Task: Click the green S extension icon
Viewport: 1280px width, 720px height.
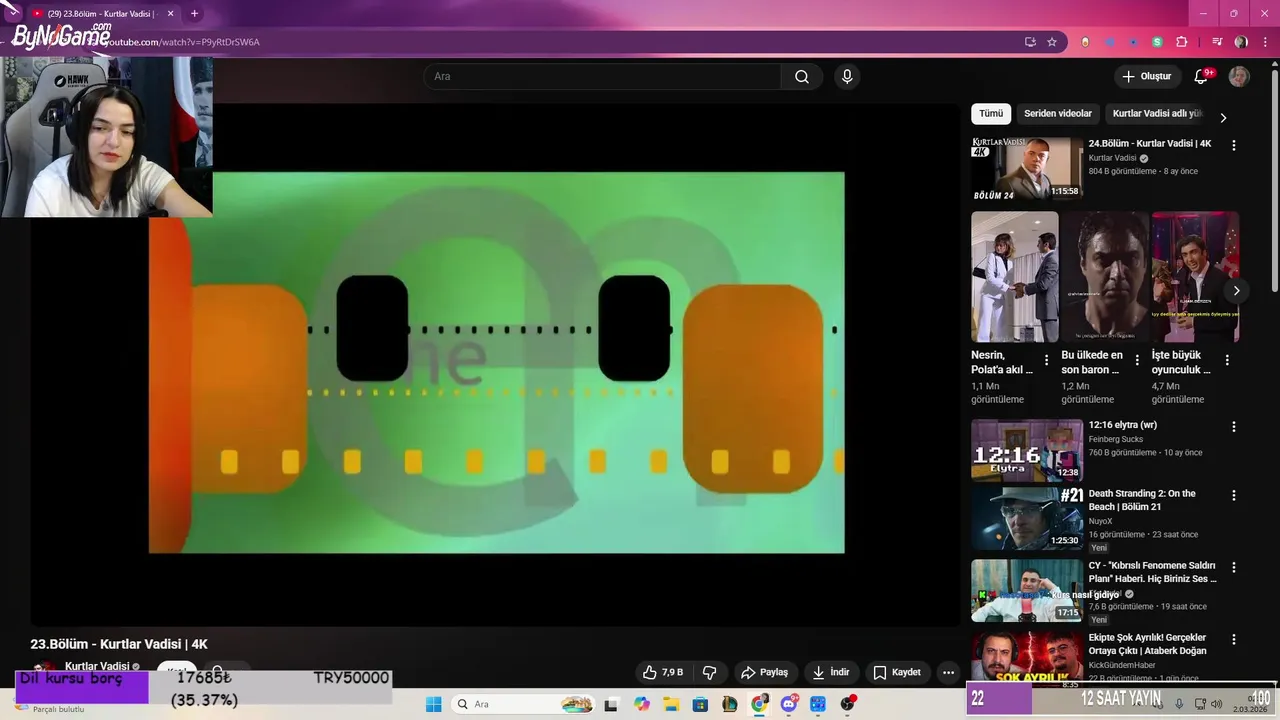Action: click(x=1157, y=42)
